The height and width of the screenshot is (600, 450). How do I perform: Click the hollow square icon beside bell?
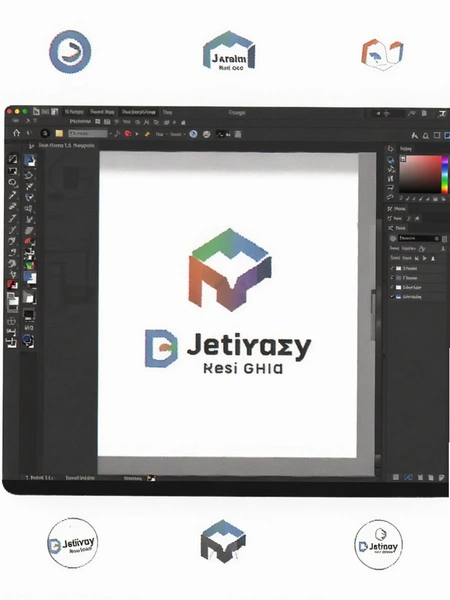[437, 135]
